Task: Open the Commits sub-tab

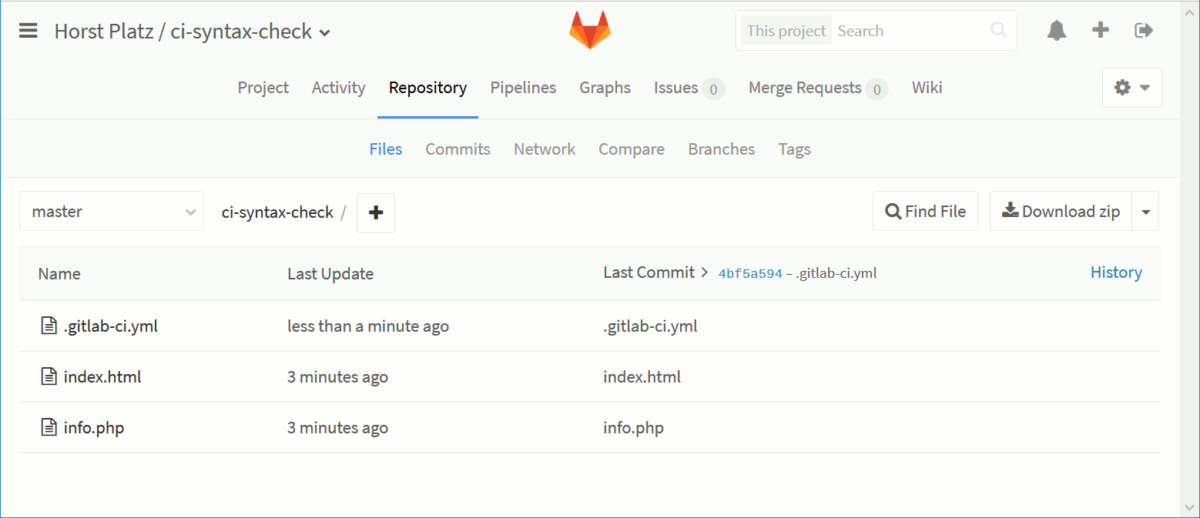Action: [458, 149]
